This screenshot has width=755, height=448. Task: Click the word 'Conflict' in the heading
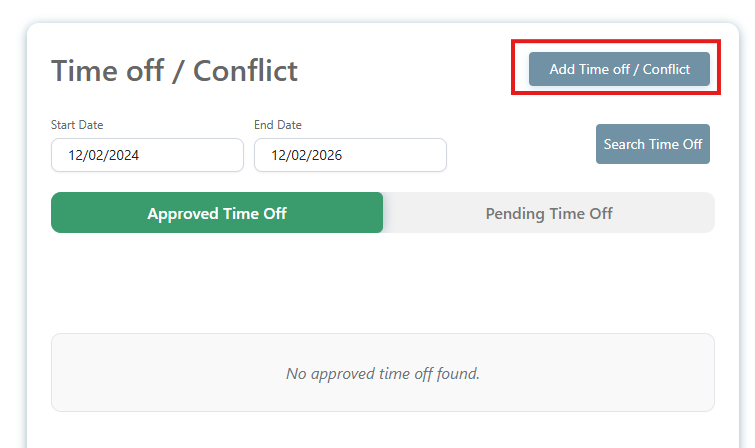point(245,71)
